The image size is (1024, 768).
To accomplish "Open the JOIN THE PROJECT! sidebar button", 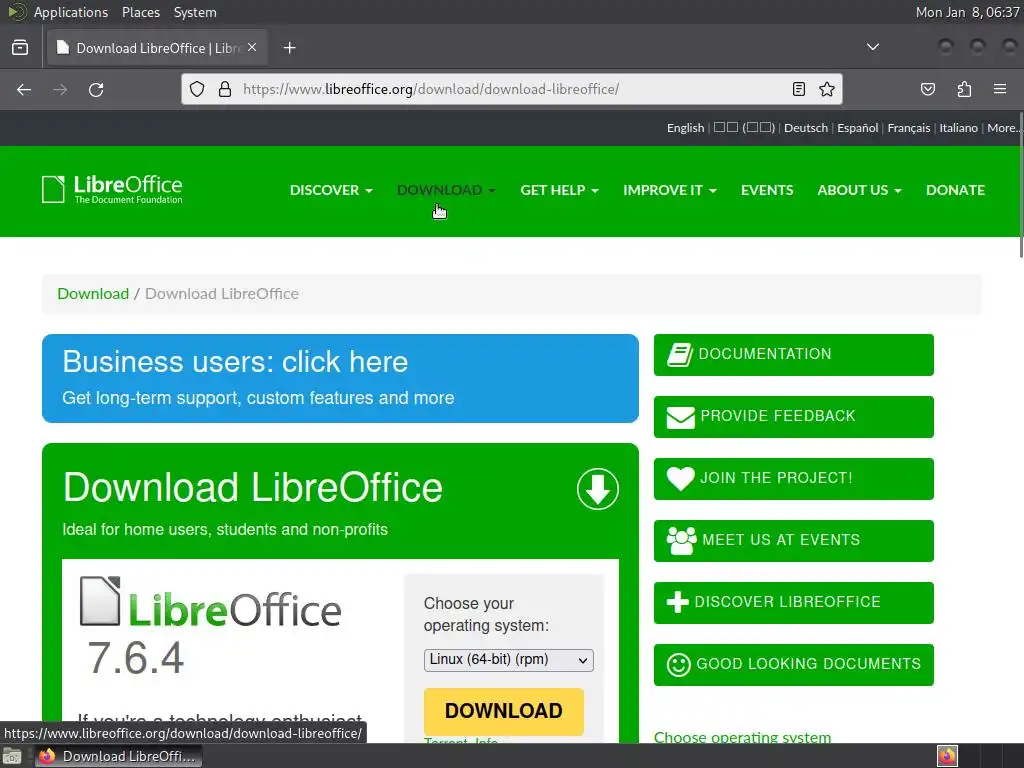I will [793, 479].
